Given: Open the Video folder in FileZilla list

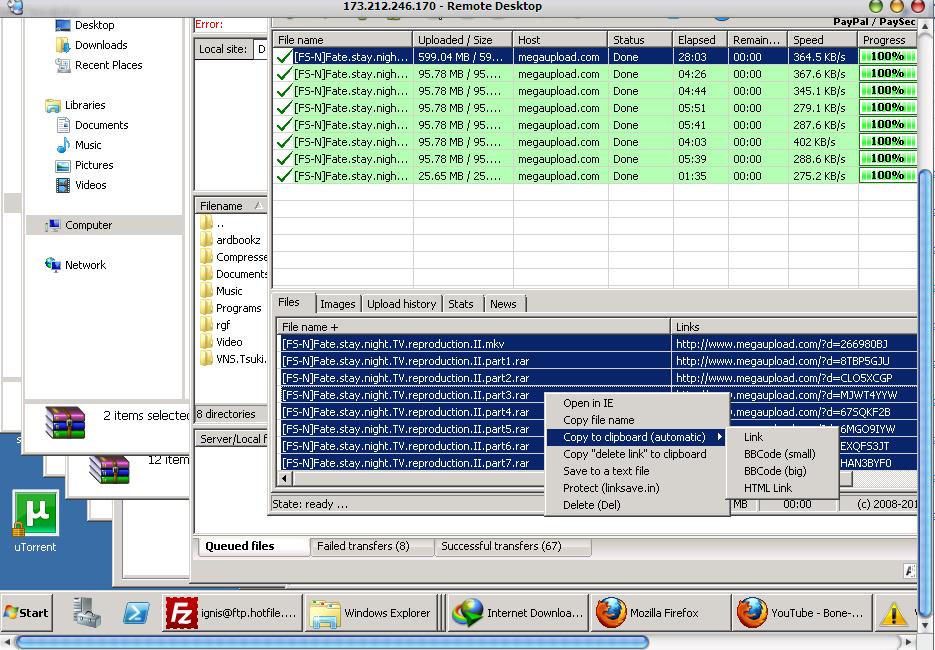Looking at the screenshot, I should (221, 342).
